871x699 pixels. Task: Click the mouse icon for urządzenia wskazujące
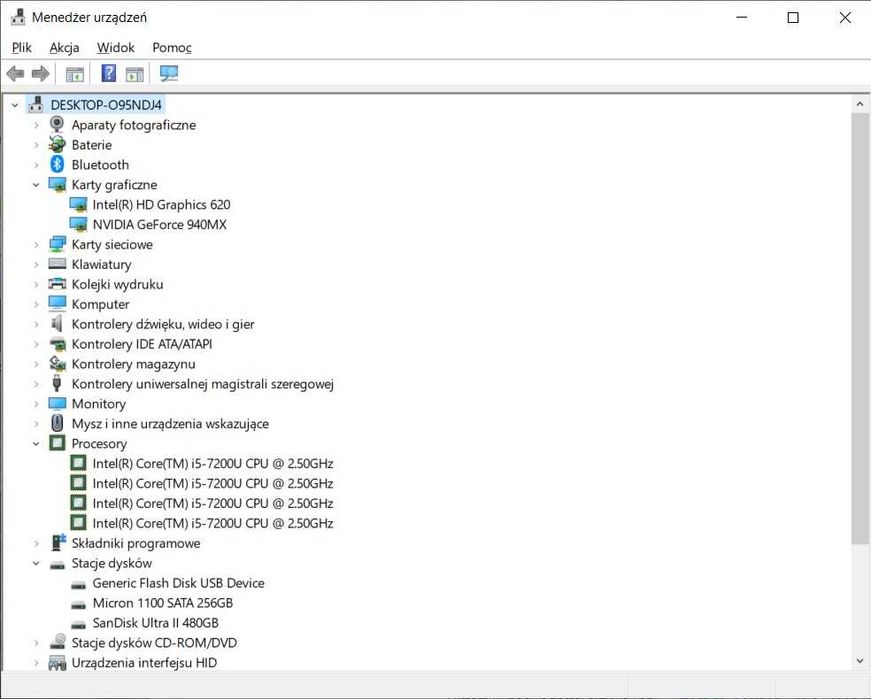tap(57, 423)
